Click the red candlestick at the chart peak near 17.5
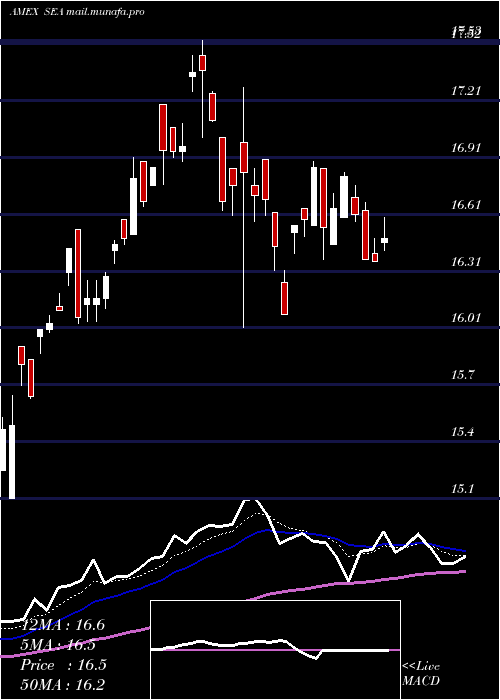This screenshot has height=700, width=500. [x=203, y=62]
